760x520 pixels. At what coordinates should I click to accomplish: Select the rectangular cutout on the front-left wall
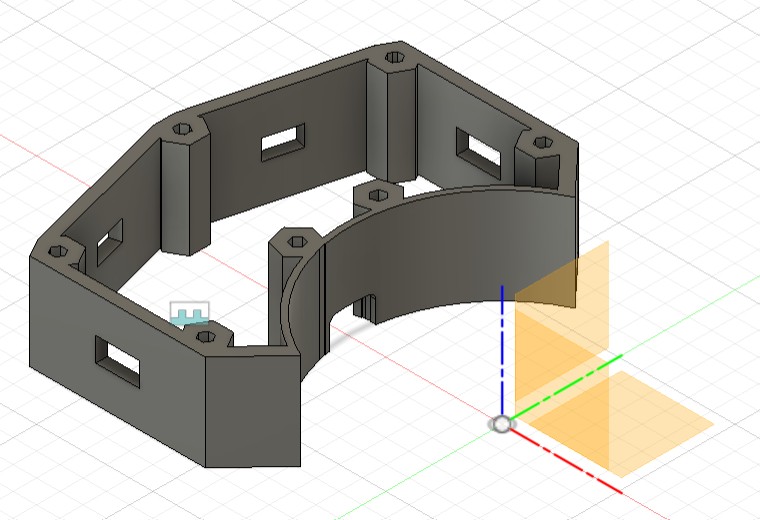(x=118, y=358)
